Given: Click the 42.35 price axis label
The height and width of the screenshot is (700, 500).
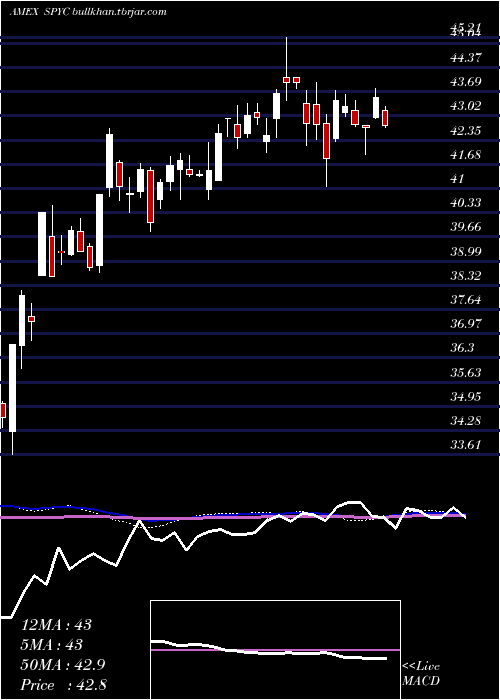Looking at the screenshot, I should point(466,130).
